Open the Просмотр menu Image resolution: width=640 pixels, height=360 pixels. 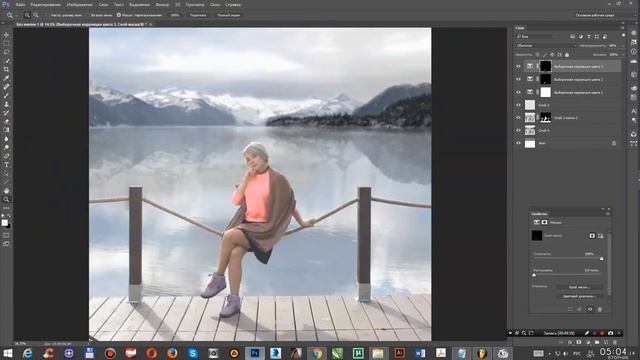click(x=195, y=4)
